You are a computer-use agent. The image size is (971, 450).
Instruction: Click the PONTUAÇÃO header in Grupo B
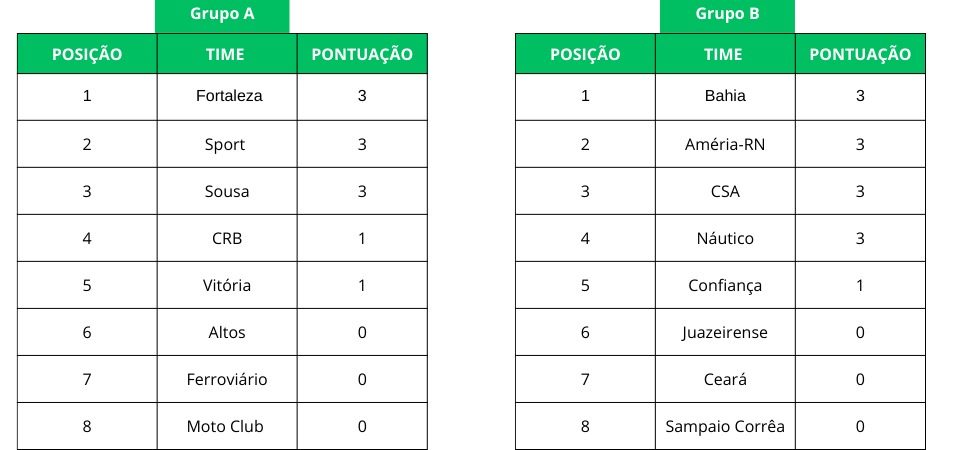click(x=861, y=54)
